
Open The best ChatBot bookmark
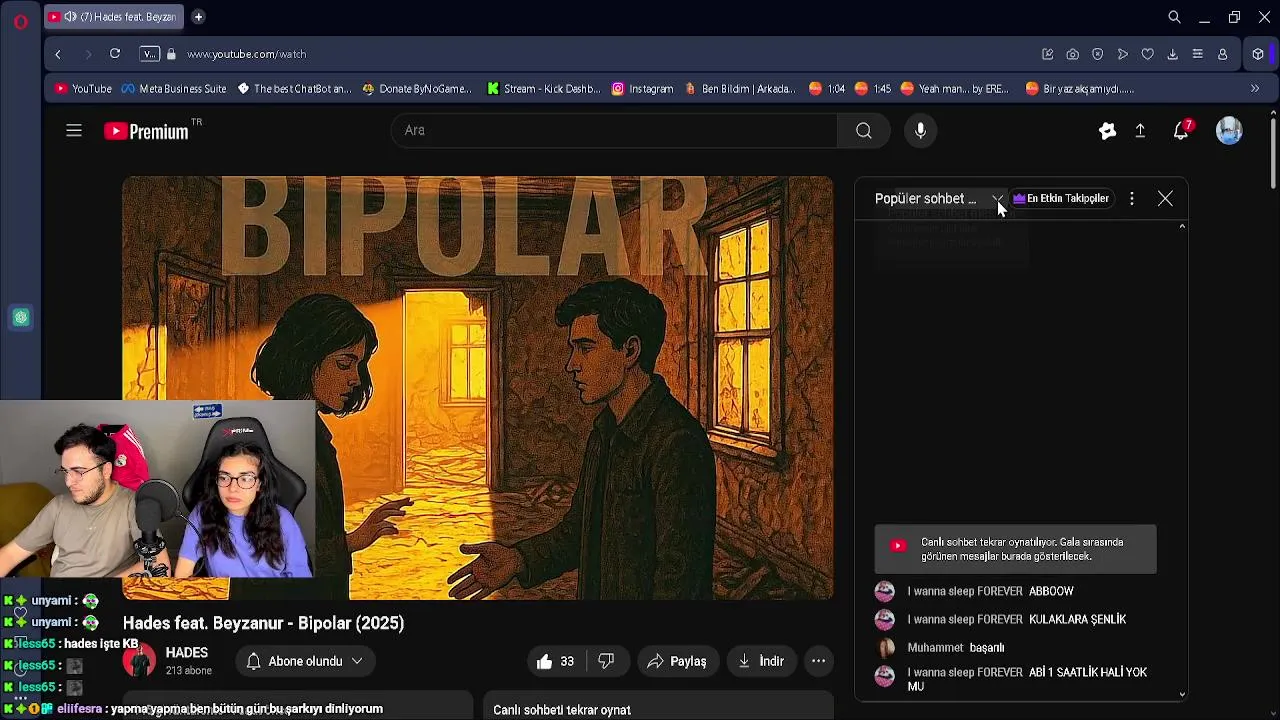coord(294,89)
